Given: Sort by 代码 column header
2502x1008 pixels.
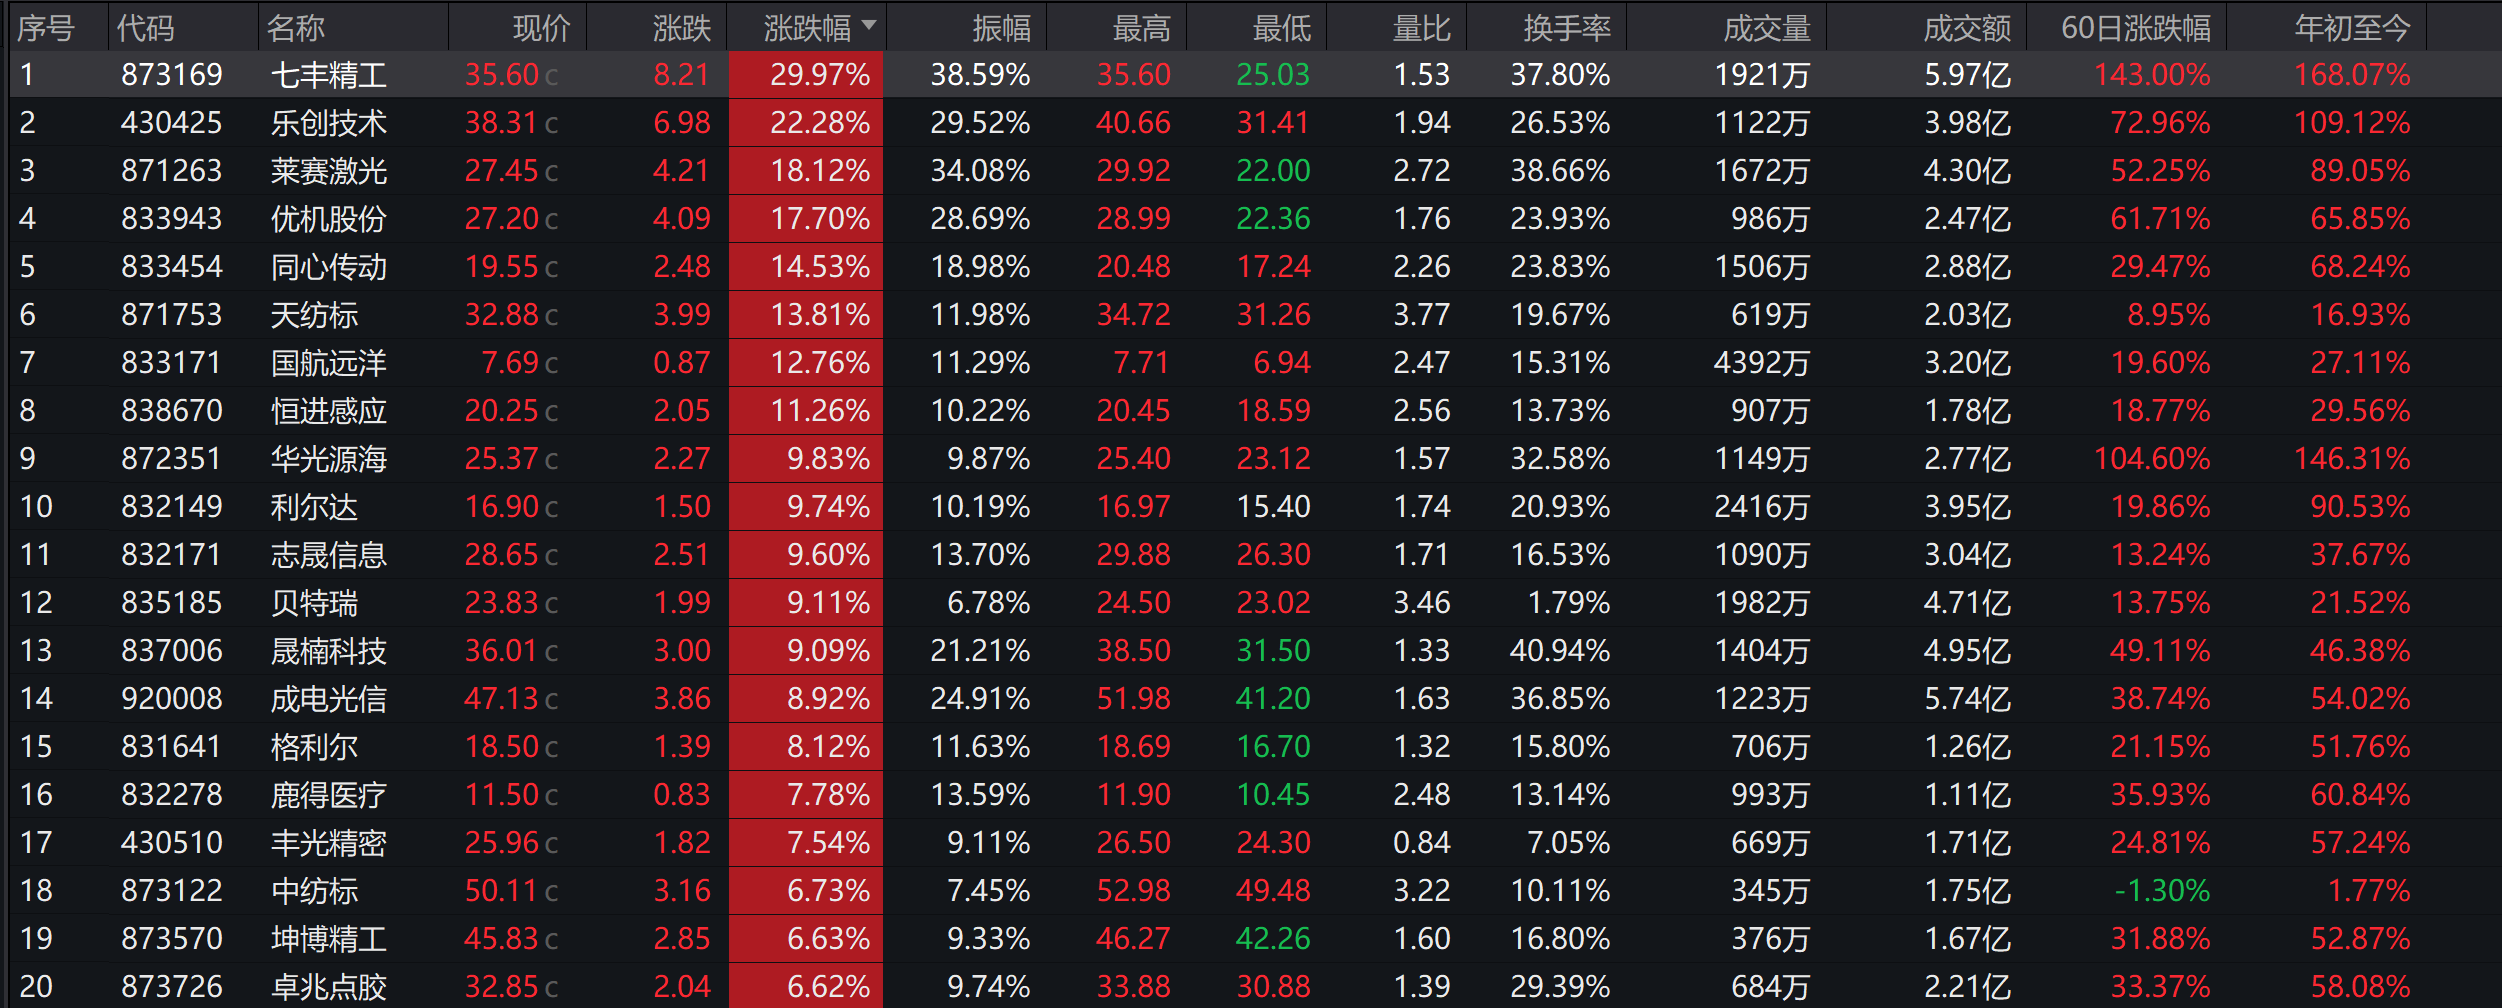Looking at the screenshot, I should [146, 28].
